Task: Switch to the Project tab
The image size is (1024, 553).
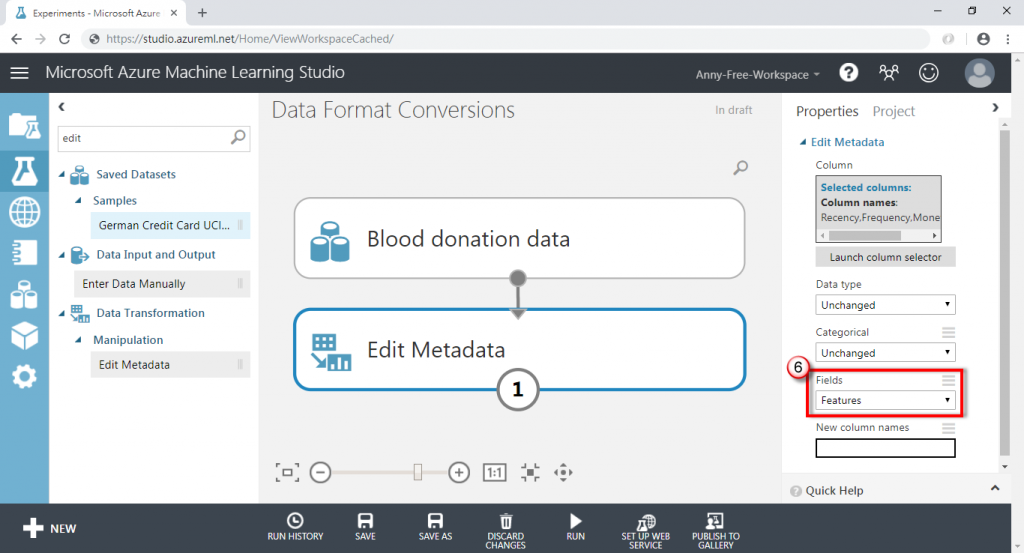Action: (893, 111)
